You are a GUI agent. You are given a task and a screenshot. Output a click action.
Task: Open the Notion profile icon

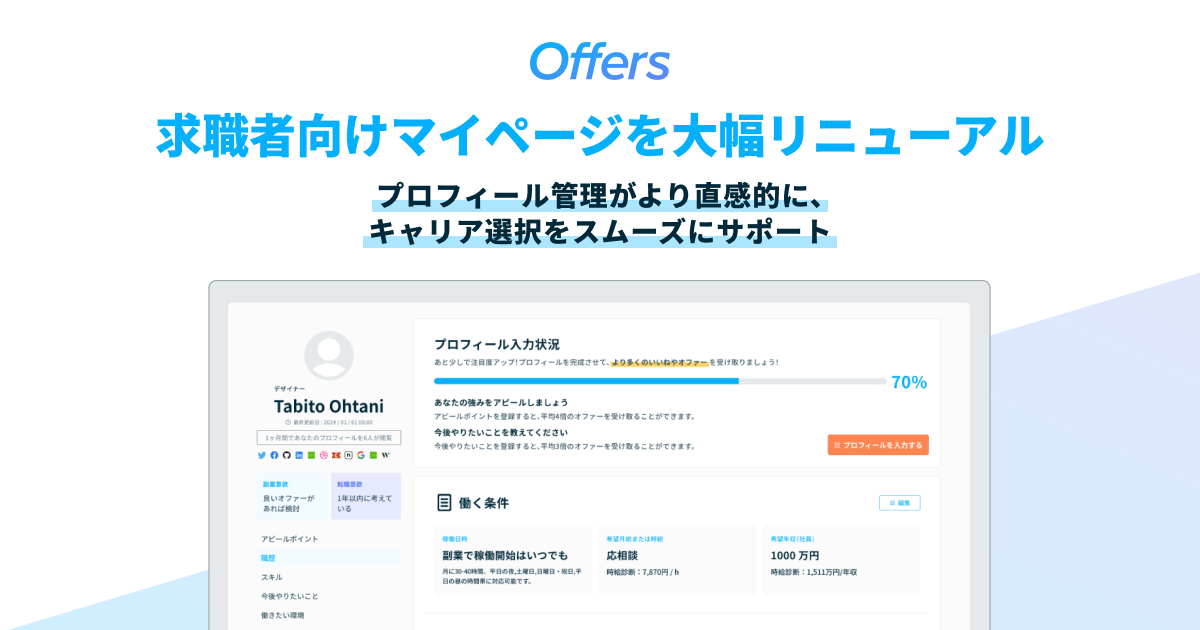pyautogui.click(x=348, y=455)
